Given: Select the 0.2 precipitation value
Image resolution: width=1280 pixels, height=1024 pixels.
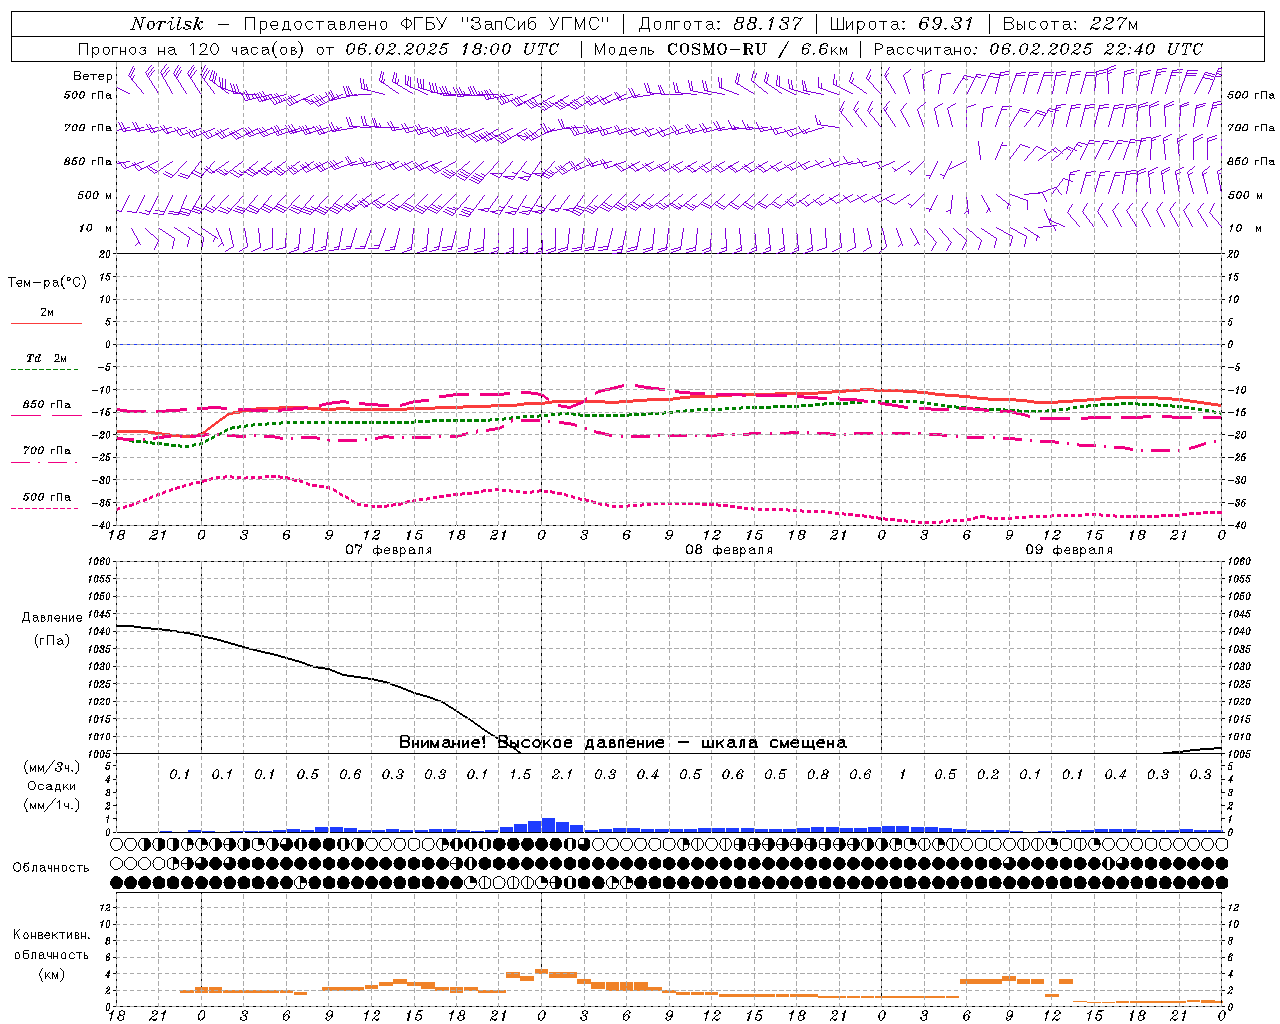Looking at the screenshot, I should [987, 774].
